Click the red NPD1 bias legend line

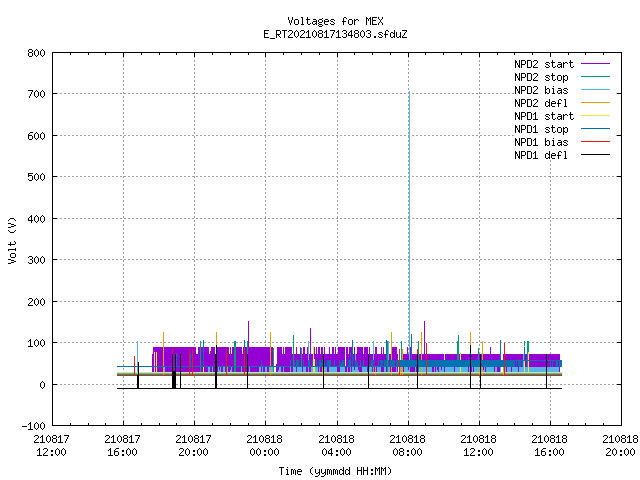(595, 142)
